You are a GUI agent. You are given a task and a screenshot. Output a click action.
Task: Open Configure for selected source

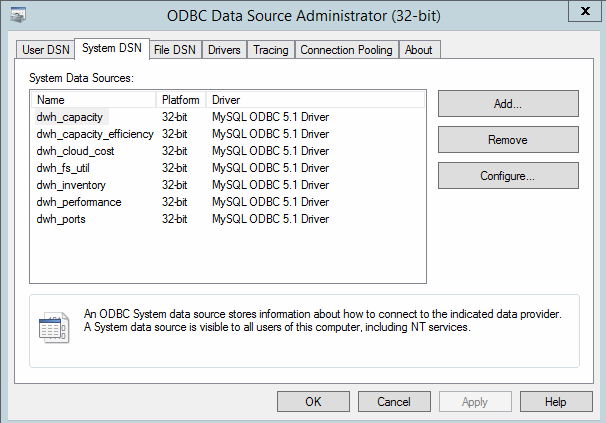(508, 176)
